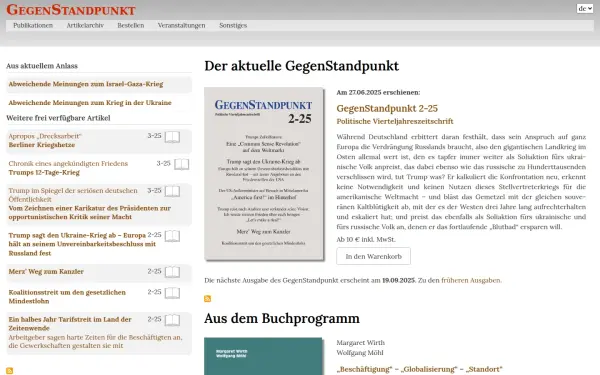Click the Apropos „Drecksarbeit“ overline text
600x375 pixels.
pos(45,136)
